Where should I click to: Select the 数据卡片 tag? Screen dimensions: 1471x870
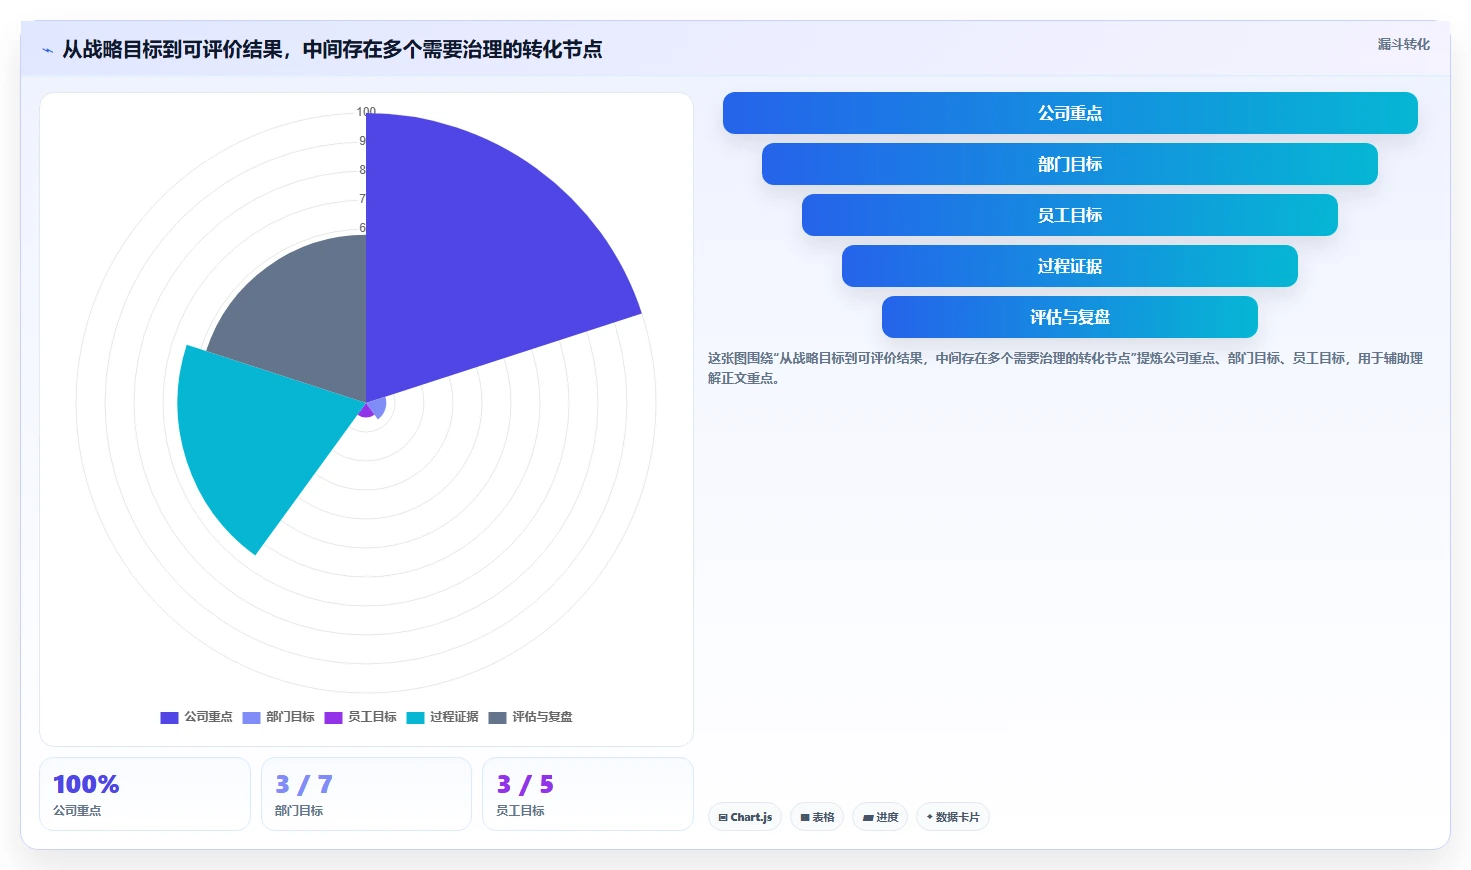click(x=953, y=817)
